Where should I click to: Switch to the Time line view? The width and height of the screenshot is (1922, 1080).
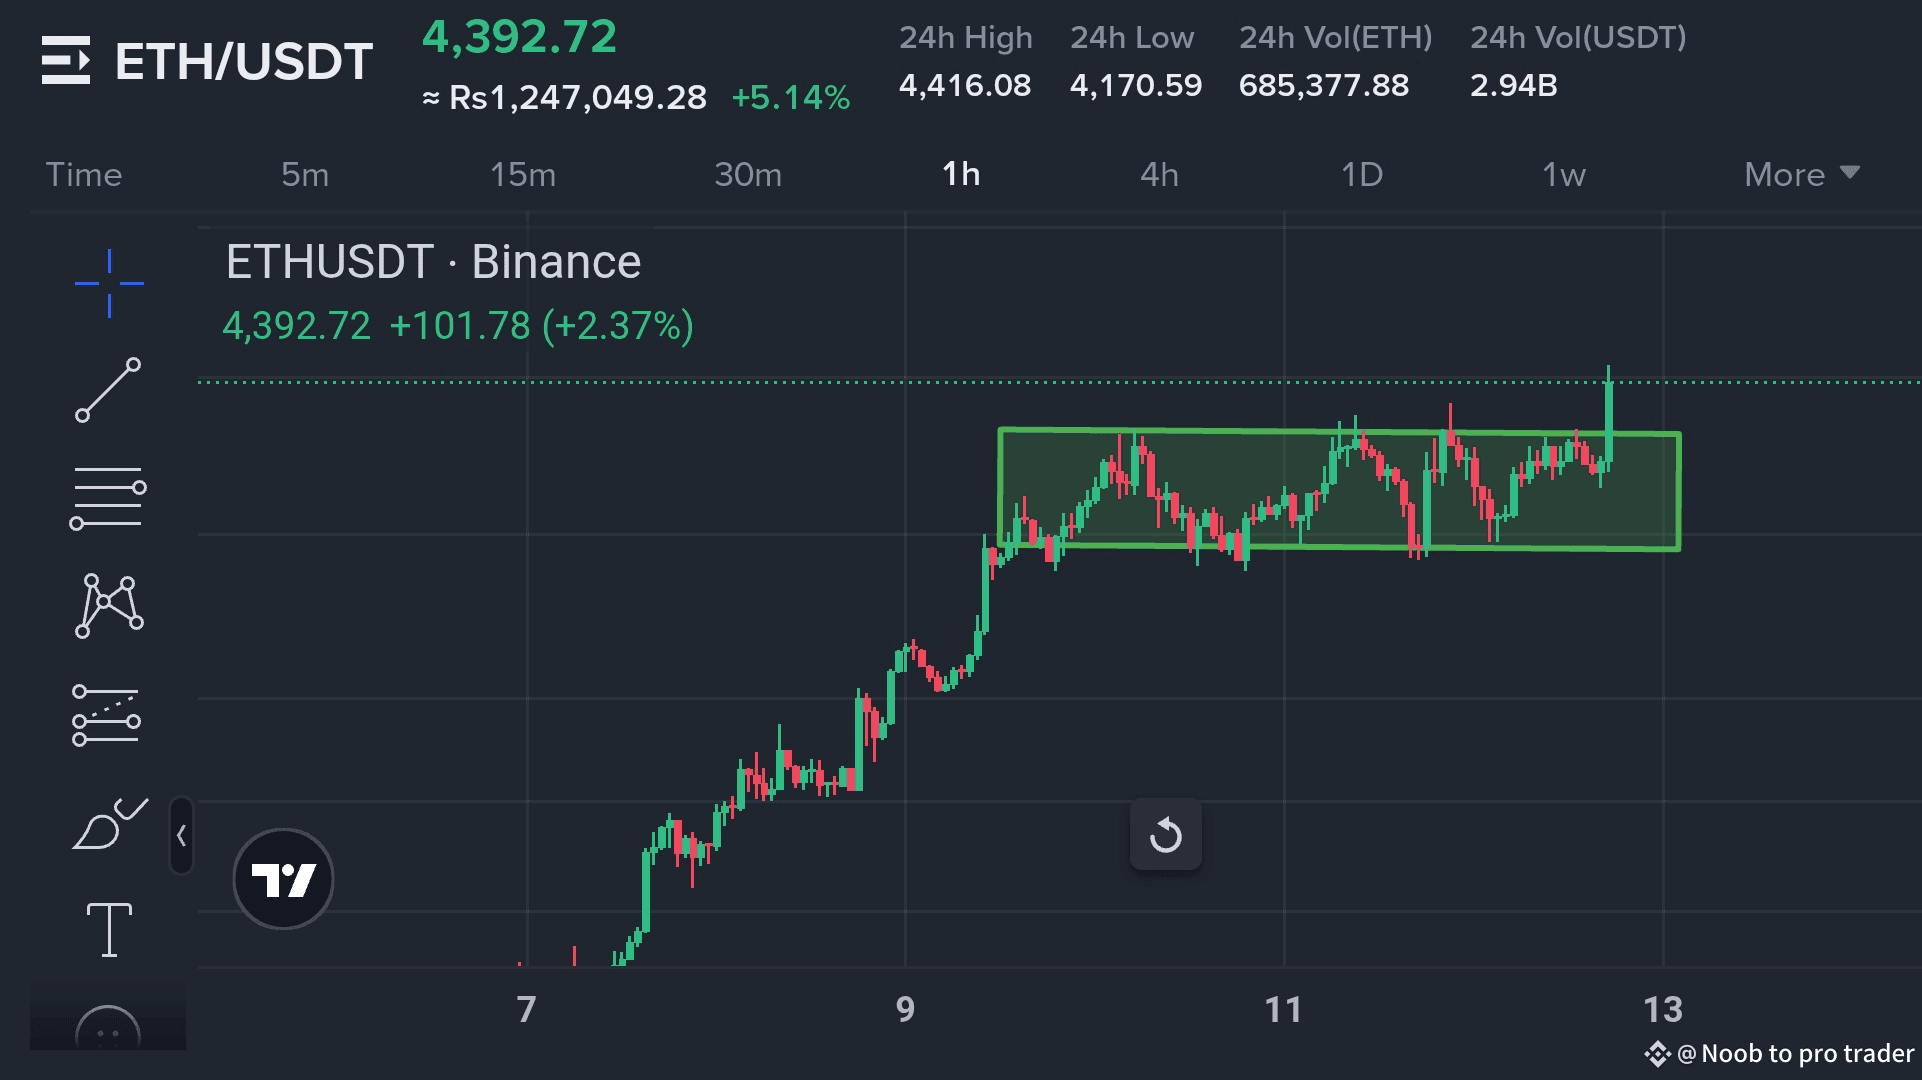[84, 175]
